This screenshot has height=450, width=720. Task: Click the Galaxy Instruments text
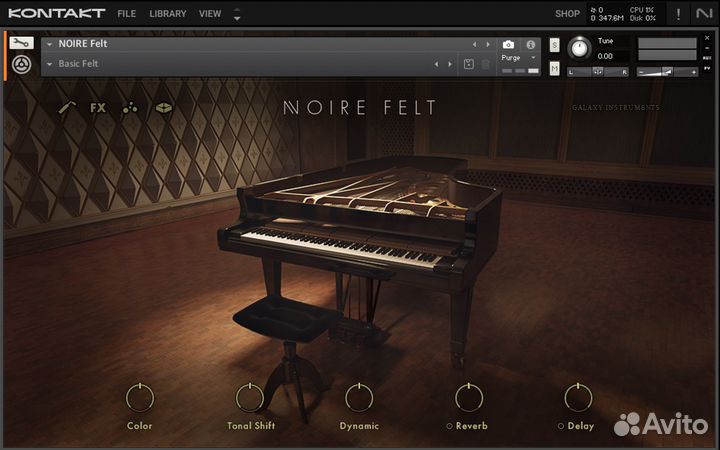point(616,107)
